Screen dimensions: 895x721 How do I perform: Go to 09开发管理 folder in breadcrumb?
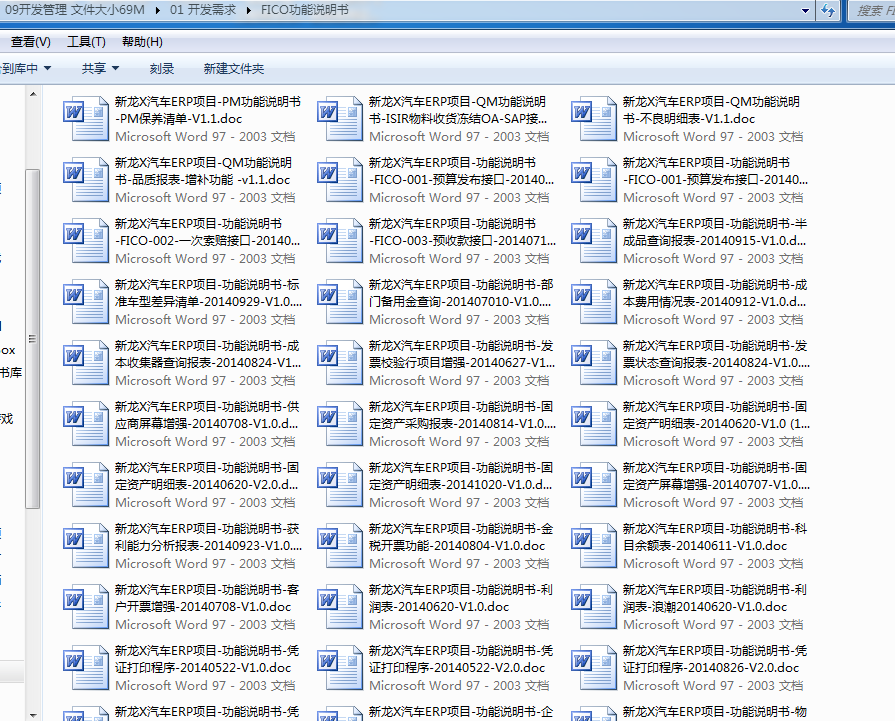(74, 10)
